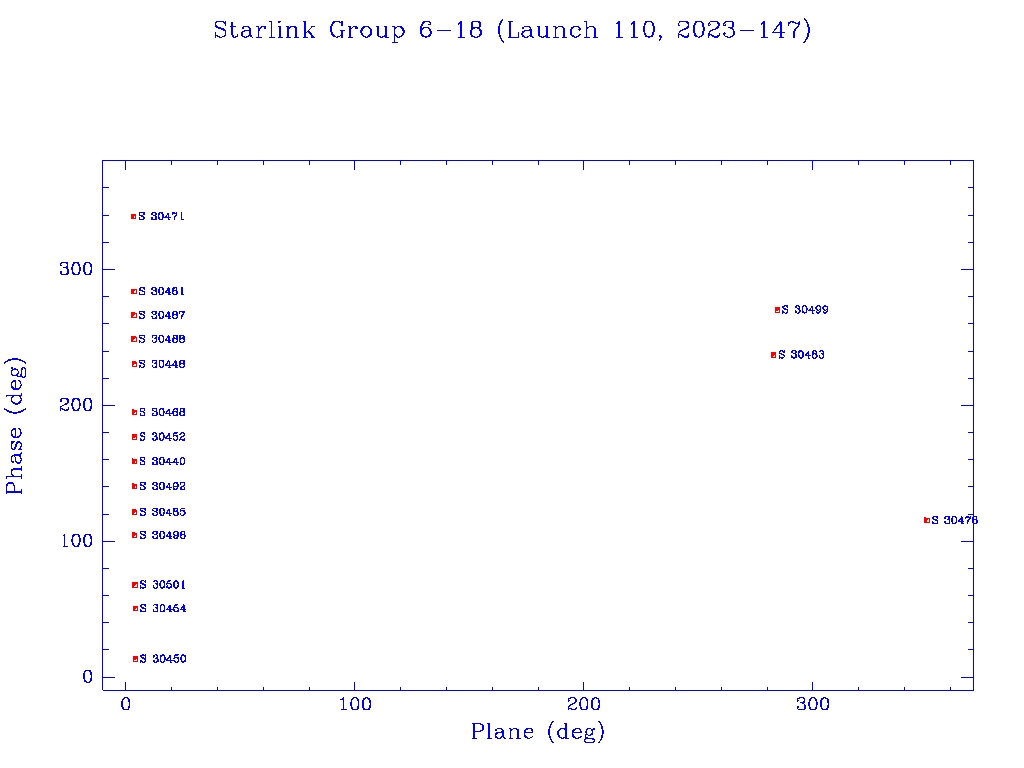Select the S 30450 satellite label
This screenshot has height=768, width=1024.
tap(163, 660)
